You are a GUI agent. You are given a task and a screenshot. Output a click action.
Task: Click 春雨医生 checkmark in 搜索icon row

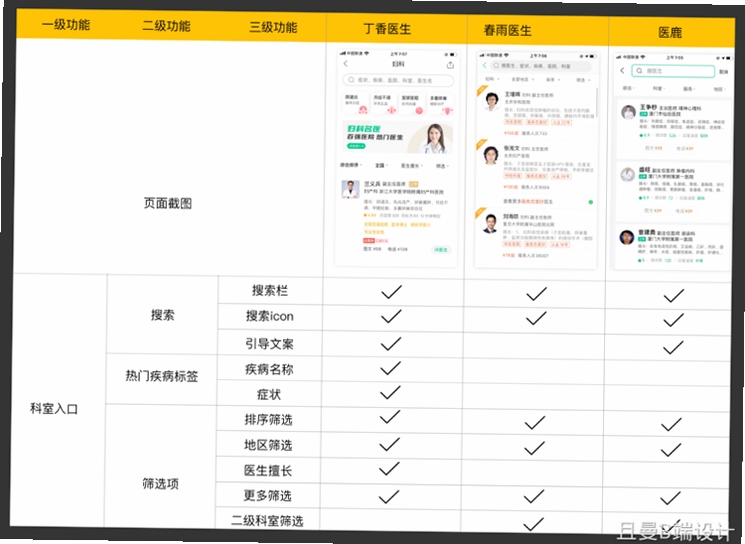536,319
